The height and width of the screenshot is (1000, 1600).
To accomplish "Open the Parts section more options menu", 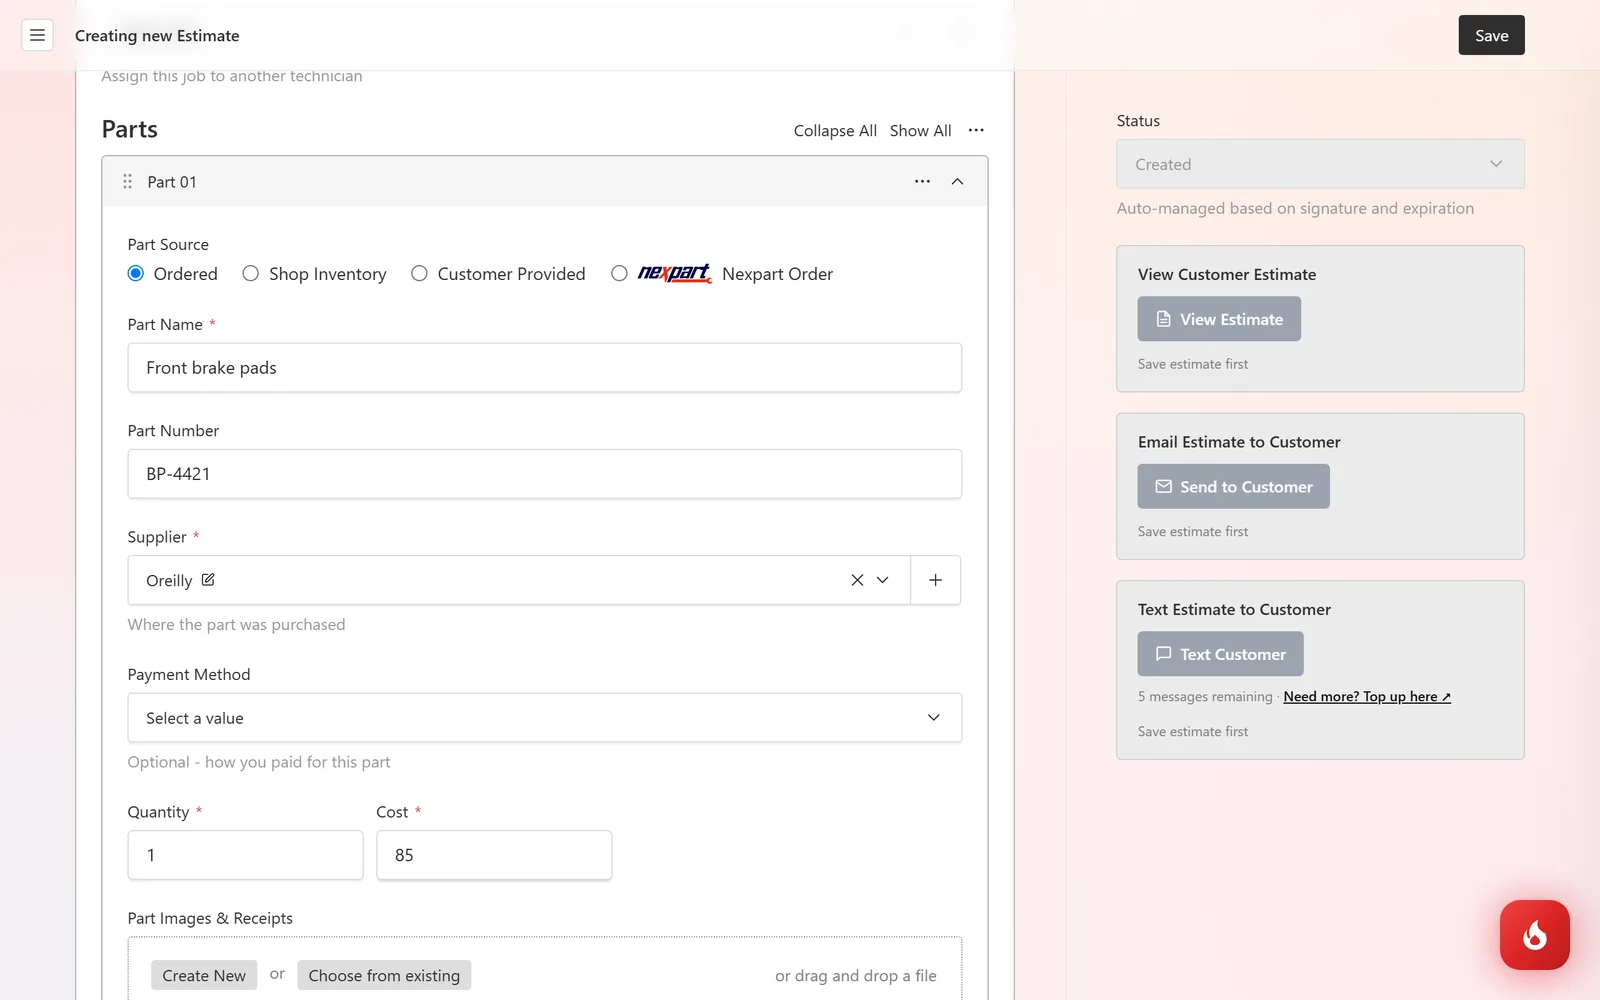I will pyautogui.click(x=976, y=130).
